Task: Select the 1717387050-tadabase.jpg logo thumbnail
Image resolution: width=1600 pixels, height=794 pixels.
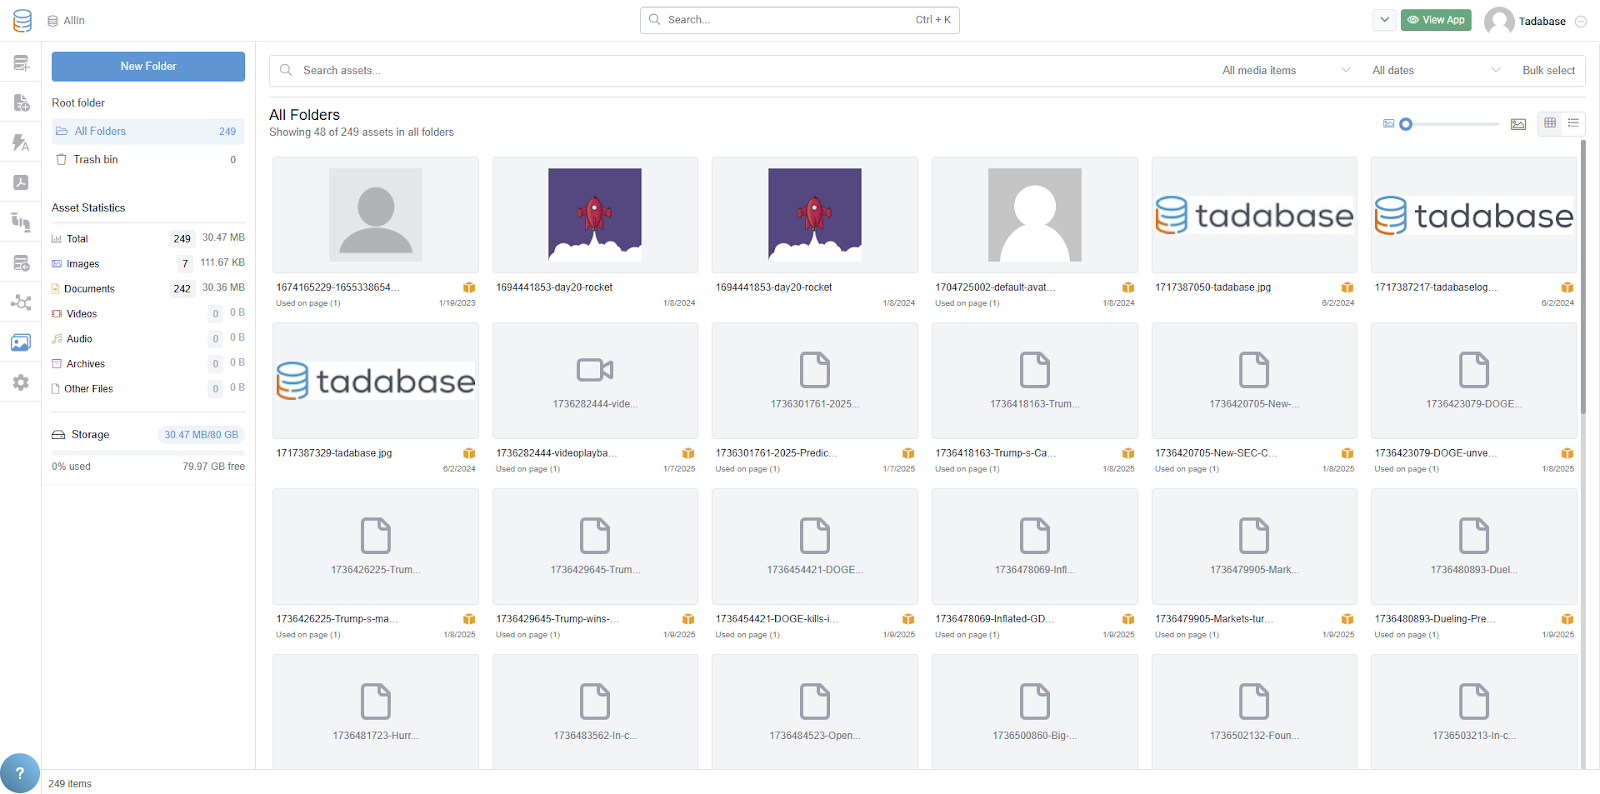Action: pyautogui.click(x=1254, y=215)
